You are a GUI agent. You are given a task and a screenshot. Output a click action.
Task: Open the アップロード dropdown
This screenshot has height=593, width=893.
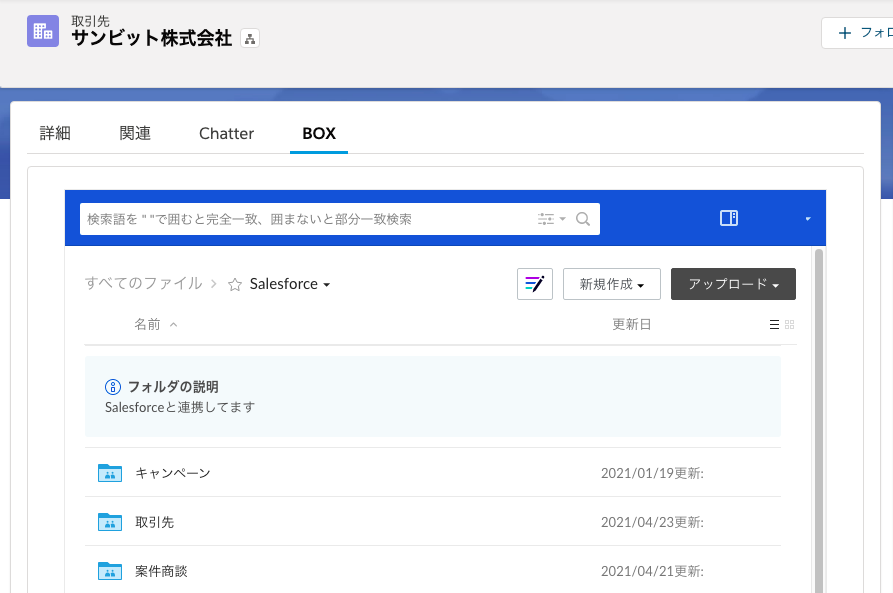click(733, 284)
